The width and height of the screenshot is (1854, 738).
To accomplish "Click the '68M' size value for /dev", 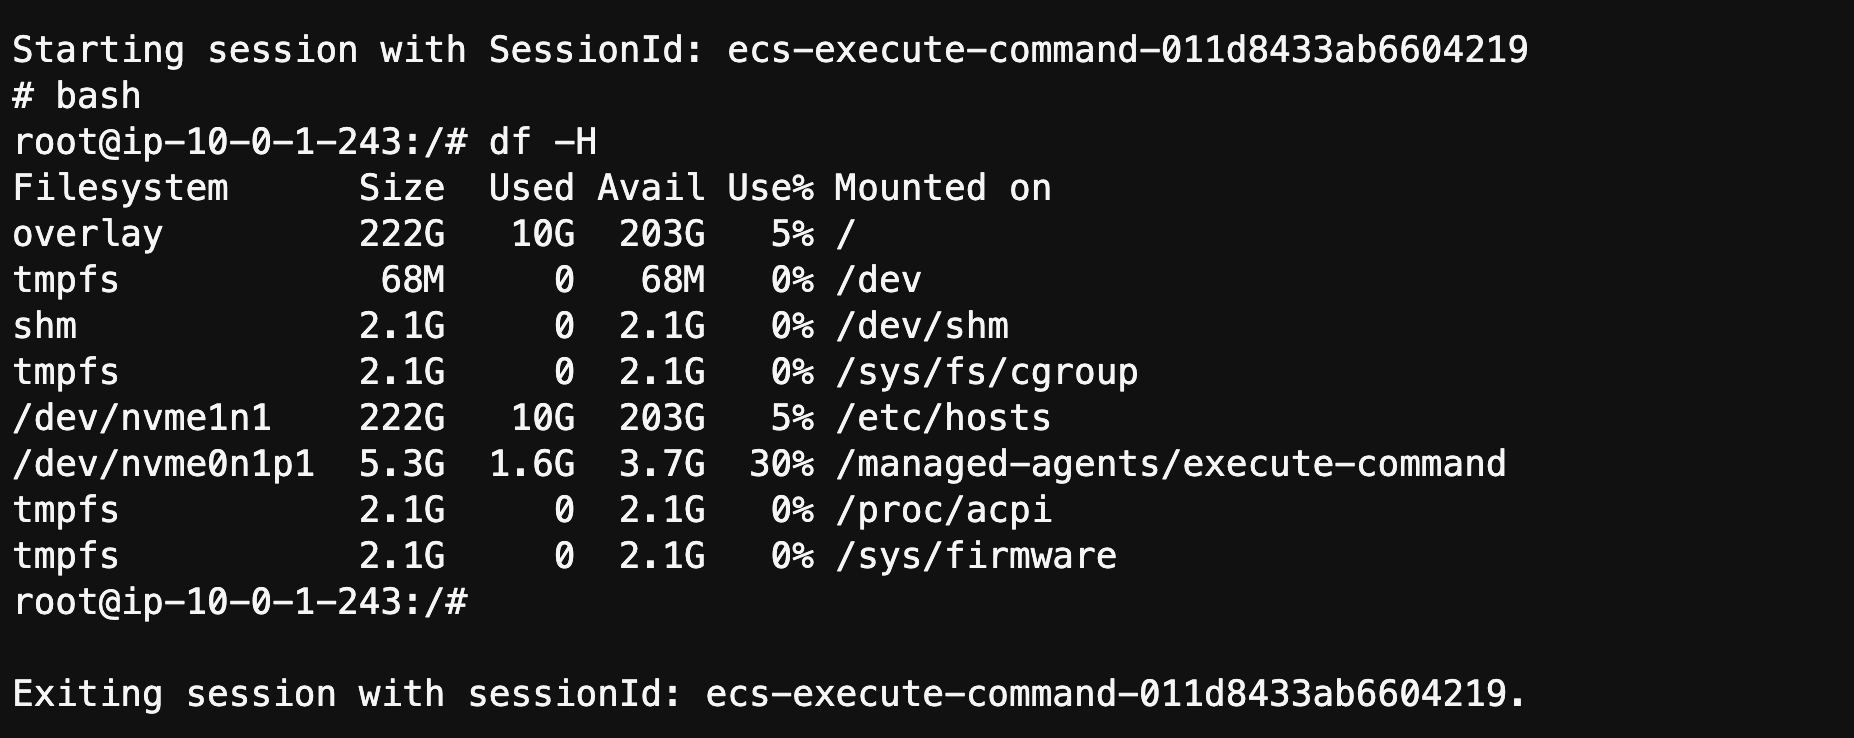I will pos(413,280).
